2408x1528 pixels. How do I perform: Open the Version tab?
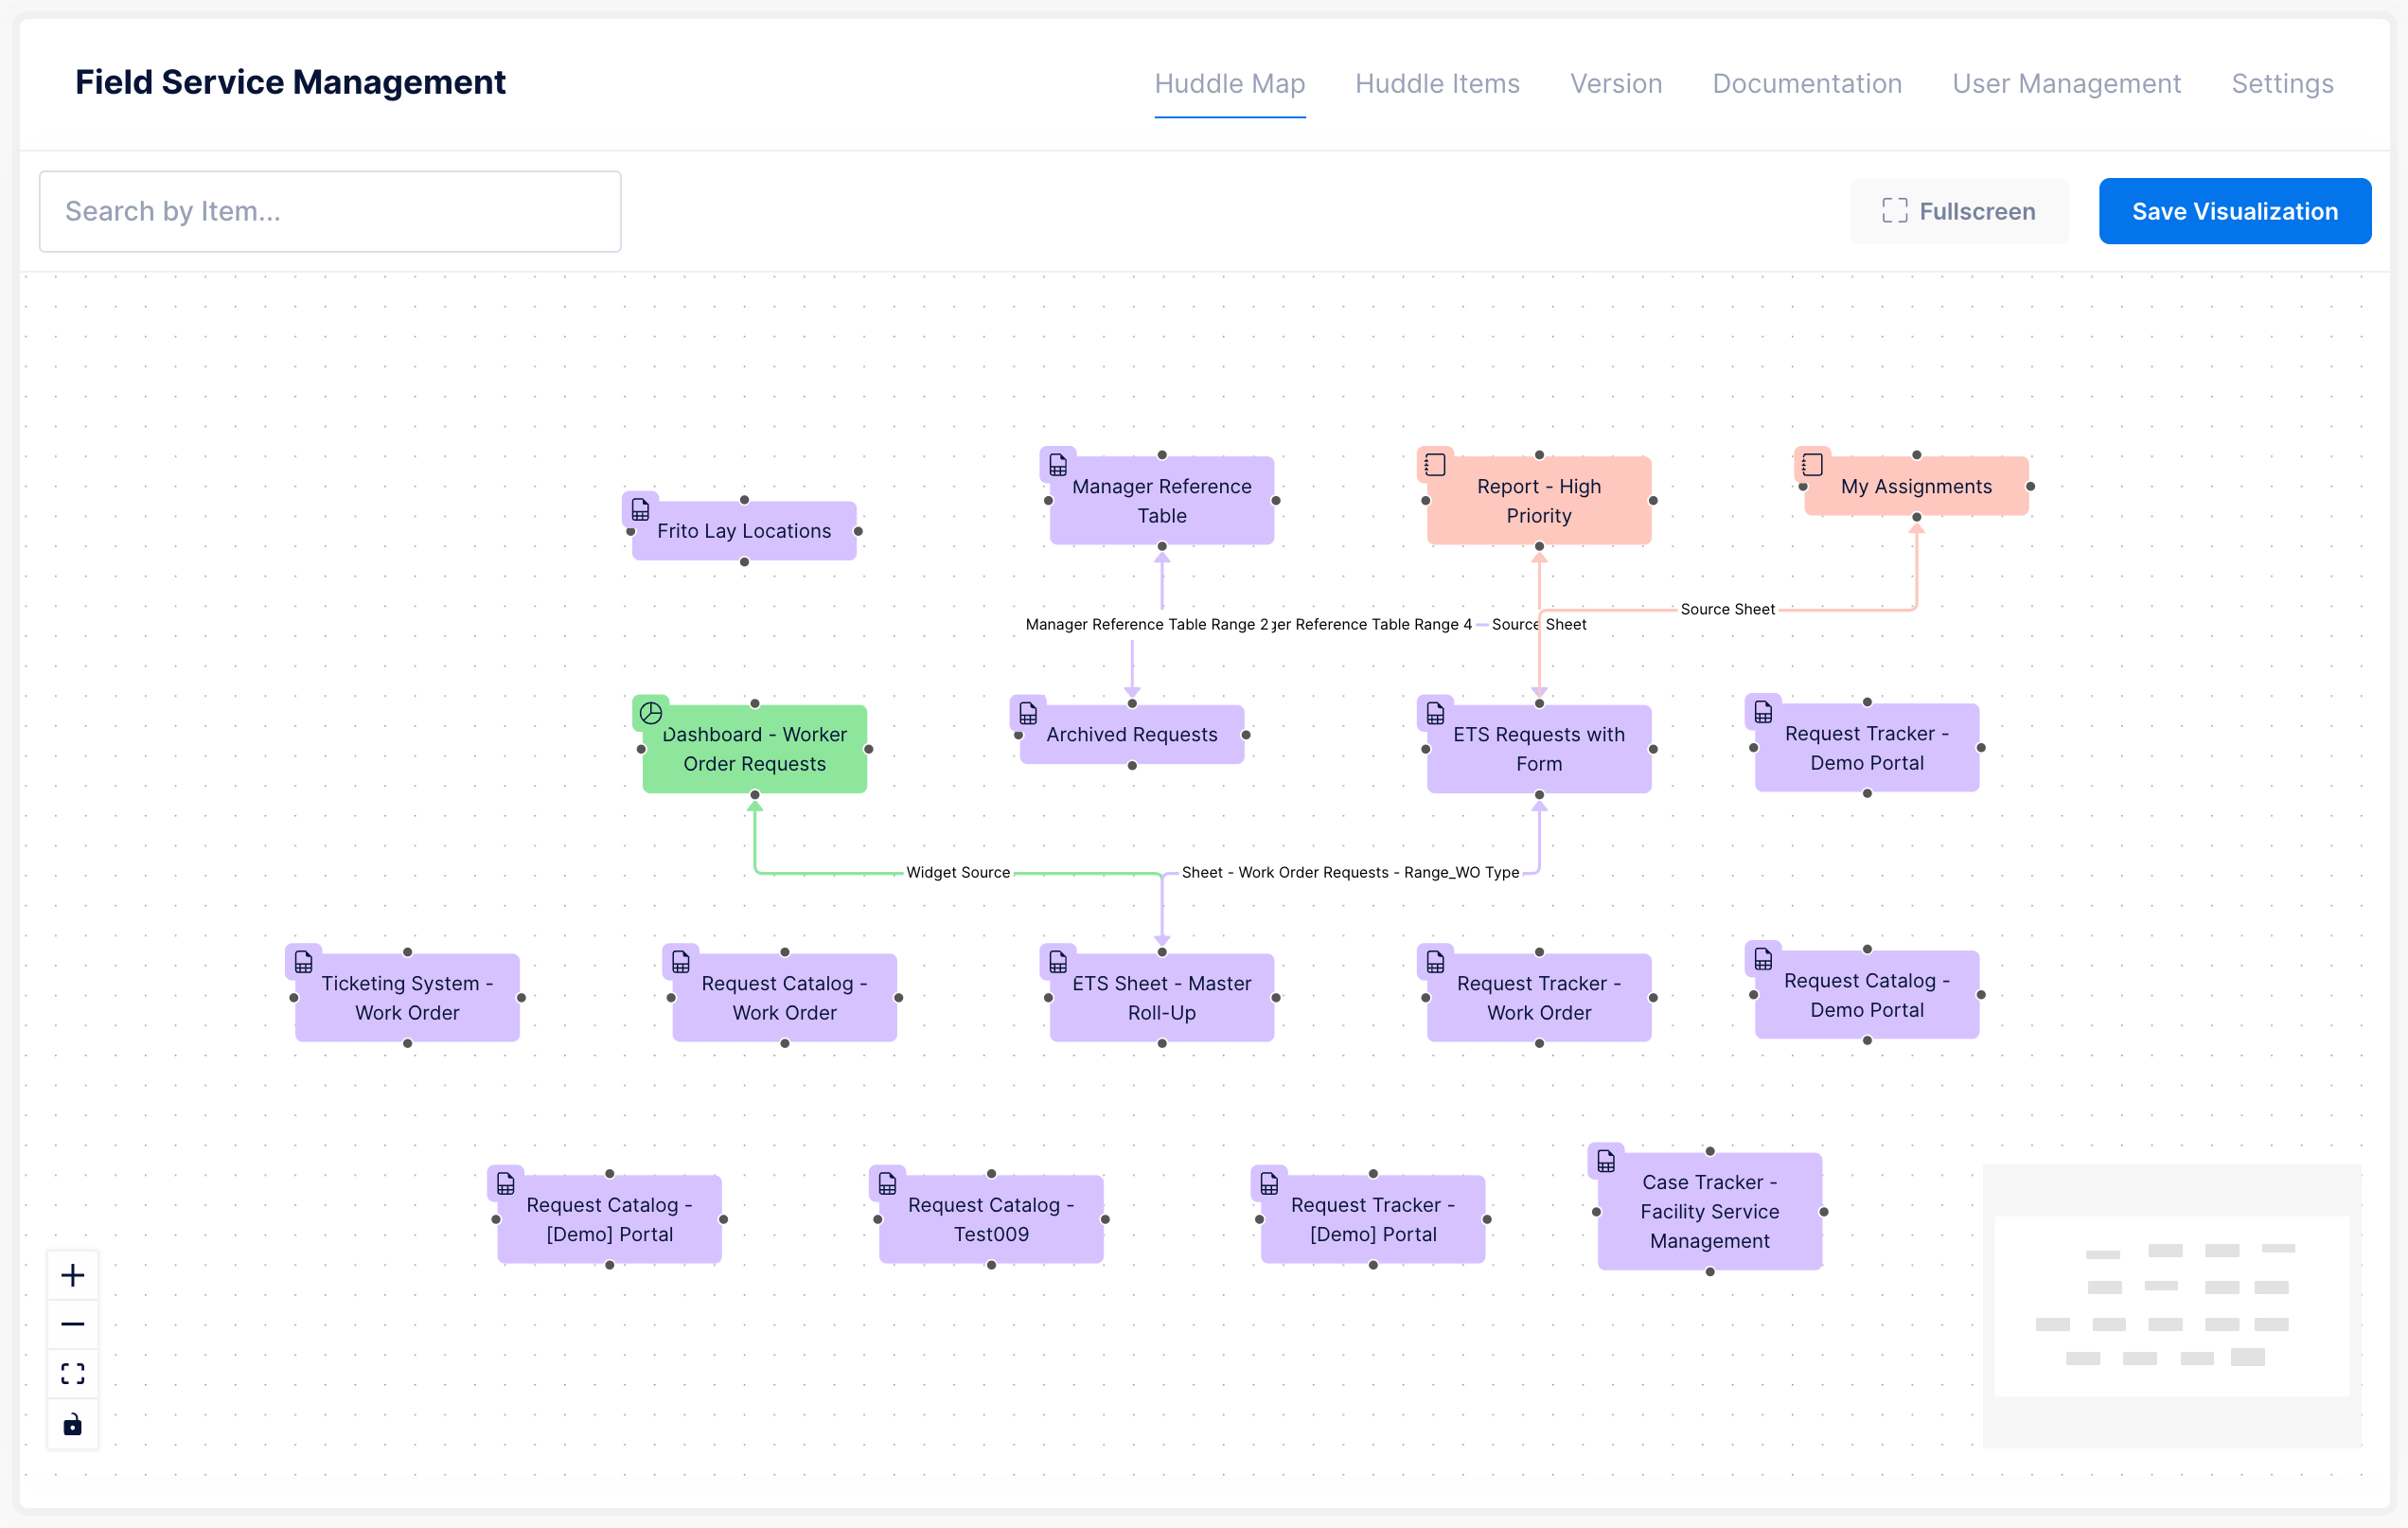[x=1616, y=84]
